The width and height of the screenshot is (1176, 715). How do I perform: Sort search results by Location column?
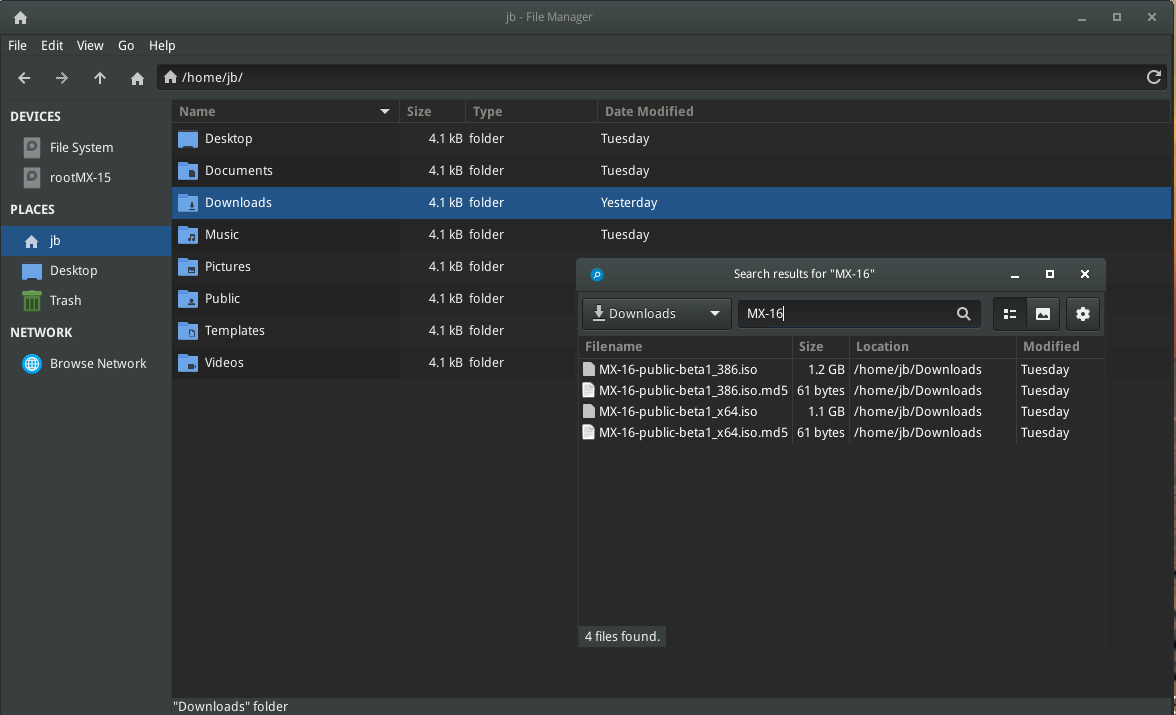point(932,347)
